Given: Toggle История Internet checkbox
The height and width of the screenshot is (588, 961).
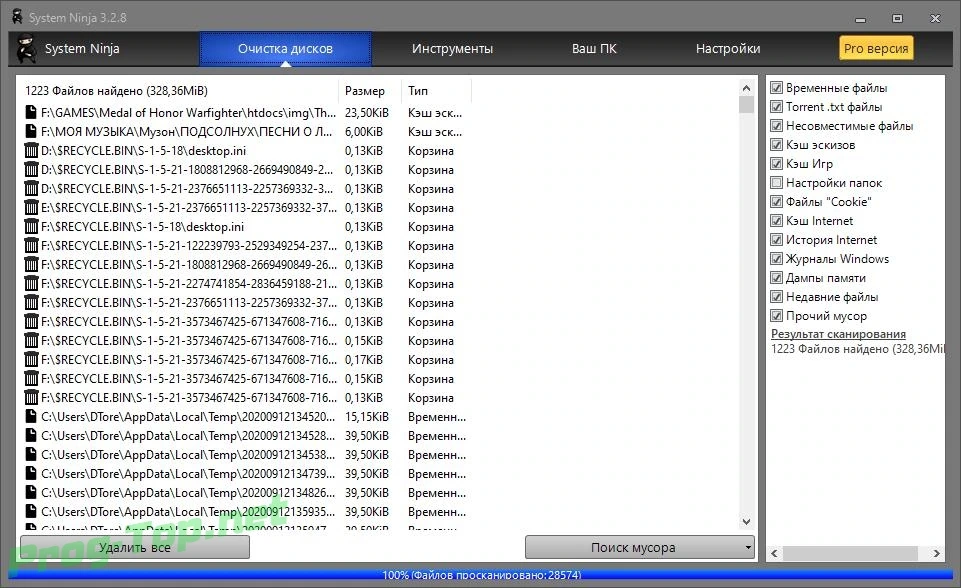Looking at the screenshot, I should point(777,240).
